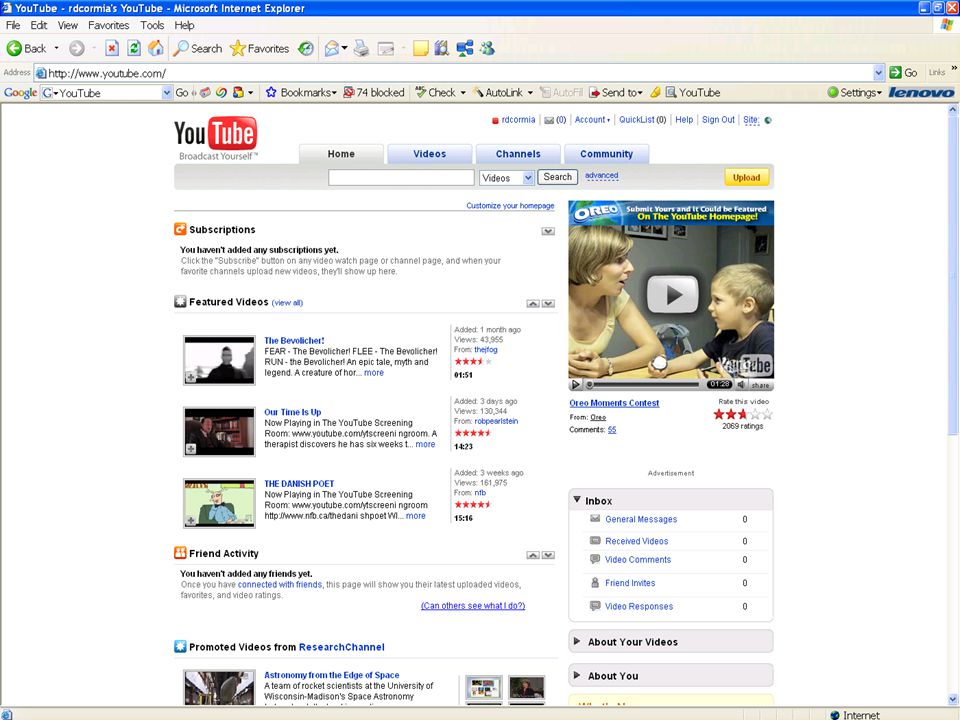Add THE DANISH POET to QuickList
Image resolution: width=960 pixels, height=720 pixels.
tap(191, 520)
